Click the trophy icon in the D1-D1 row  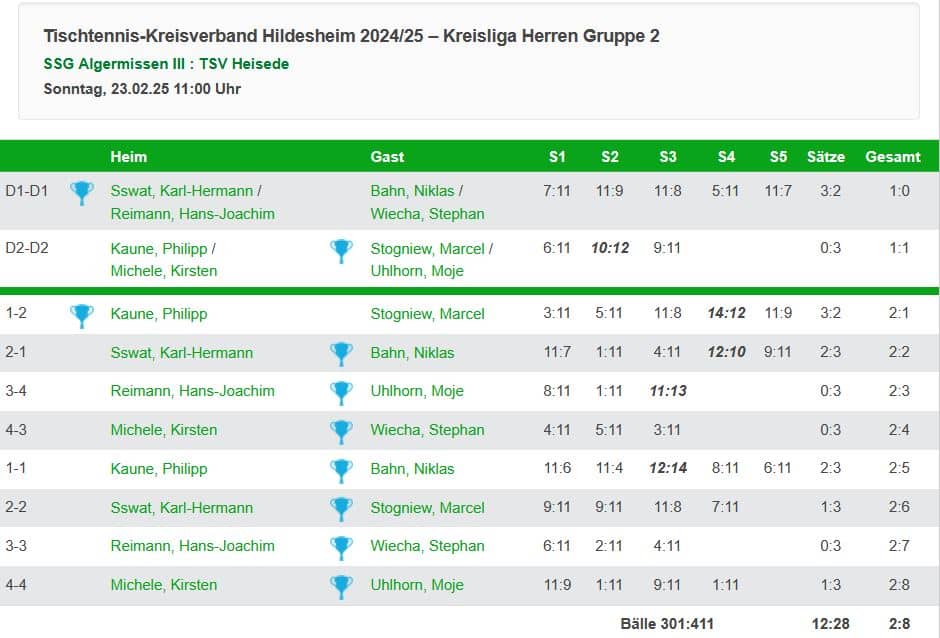click(82, 193)
